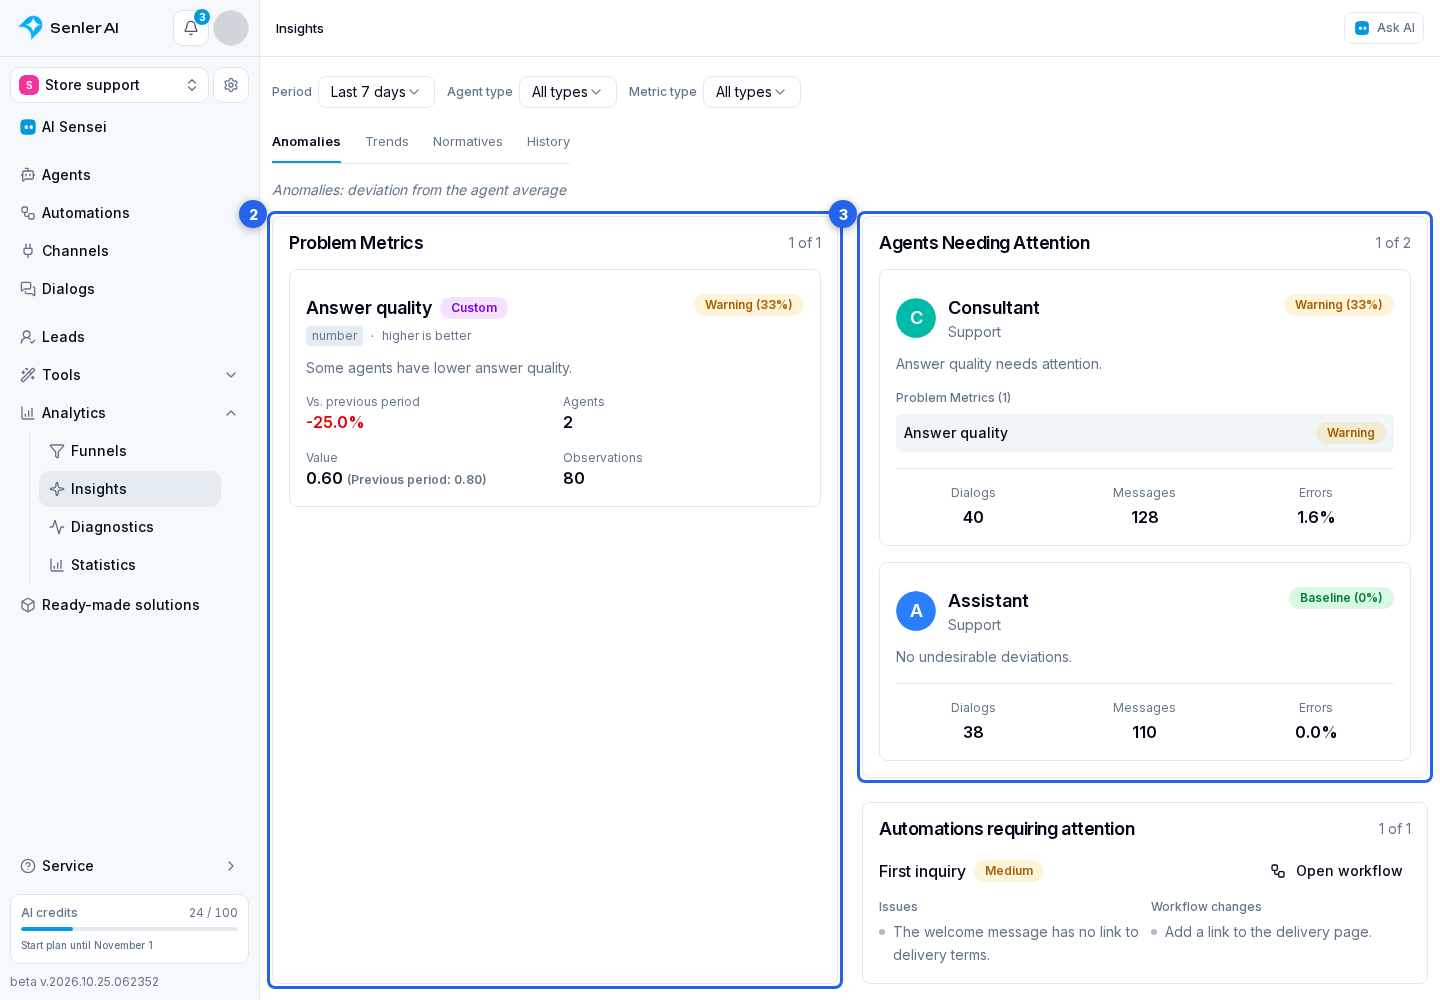This screenshot has height=1000, width=1440.
Task: Open the Agent type dropdown
Action: tap(567, 92)
